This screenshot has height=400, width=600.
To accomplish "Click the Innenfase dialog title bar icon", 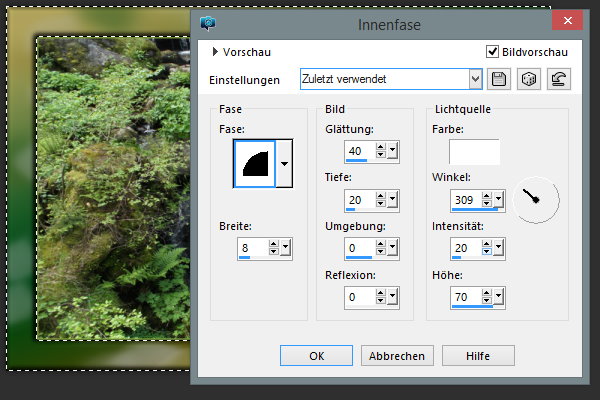I will pyautogui.click(x=208, y=22).
